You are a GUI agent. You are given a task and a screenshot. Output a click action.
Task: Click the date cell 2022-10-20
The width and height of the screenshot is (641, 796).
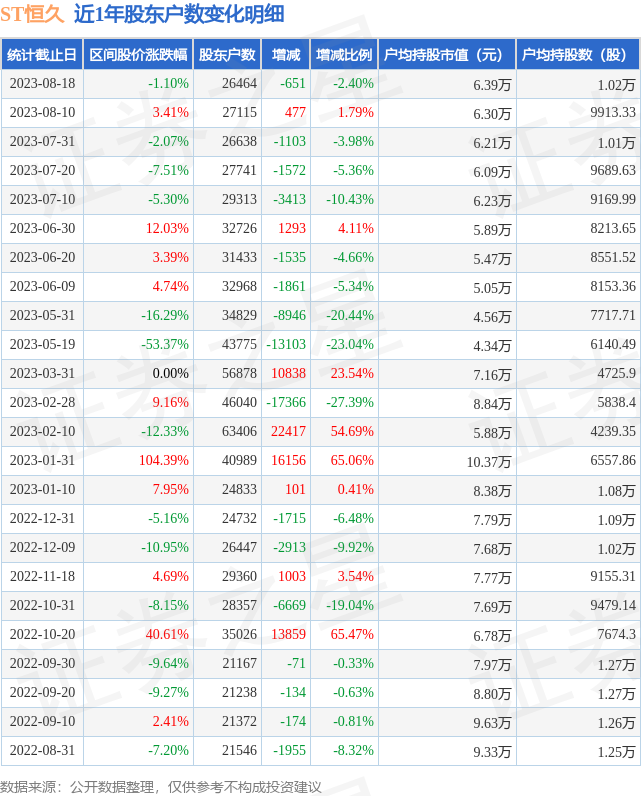[42, 634]
